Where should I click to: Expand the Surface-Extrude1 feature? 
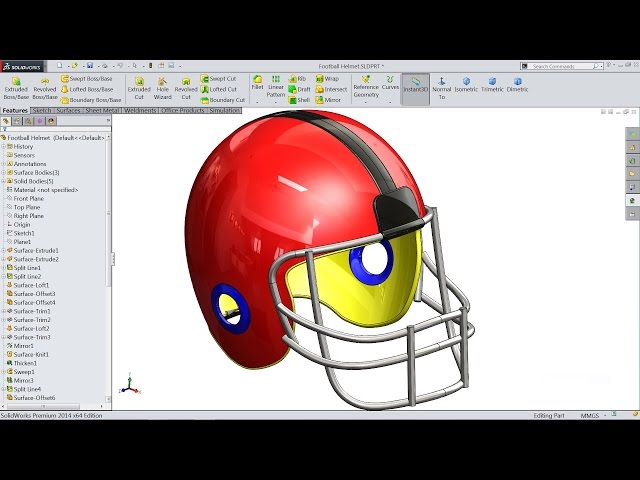pos(4,251)
